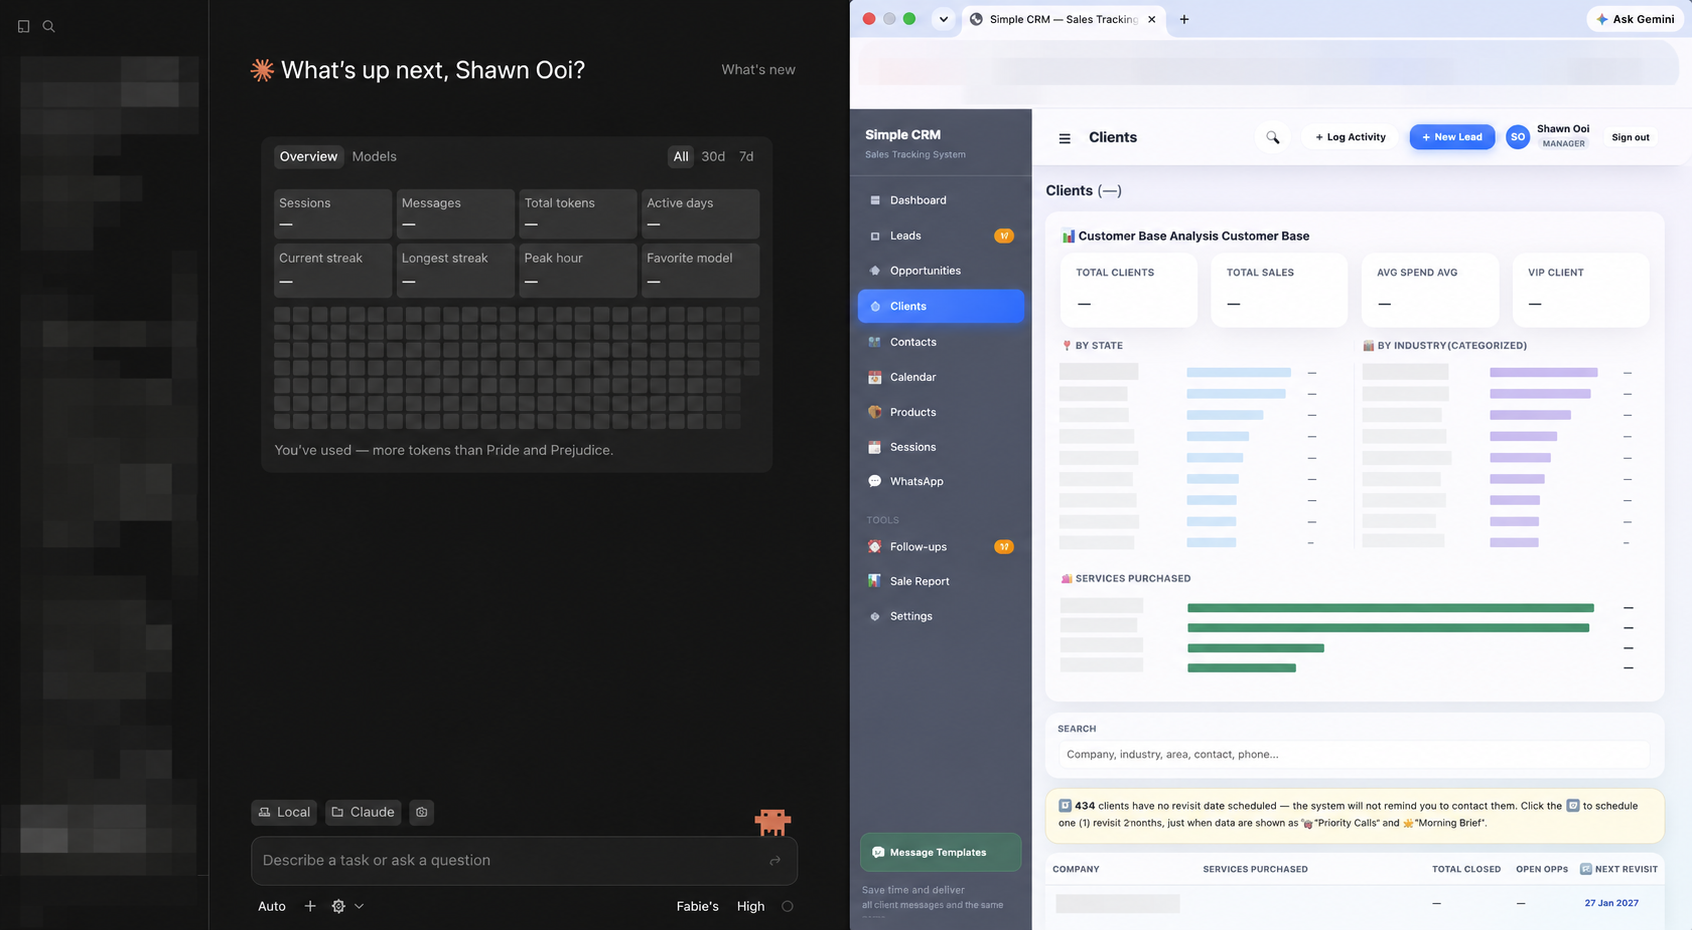The width and height of the screenshot is (1692, 930).
Task: Switch to the Overview tab
Action: [x=308, y=156]
